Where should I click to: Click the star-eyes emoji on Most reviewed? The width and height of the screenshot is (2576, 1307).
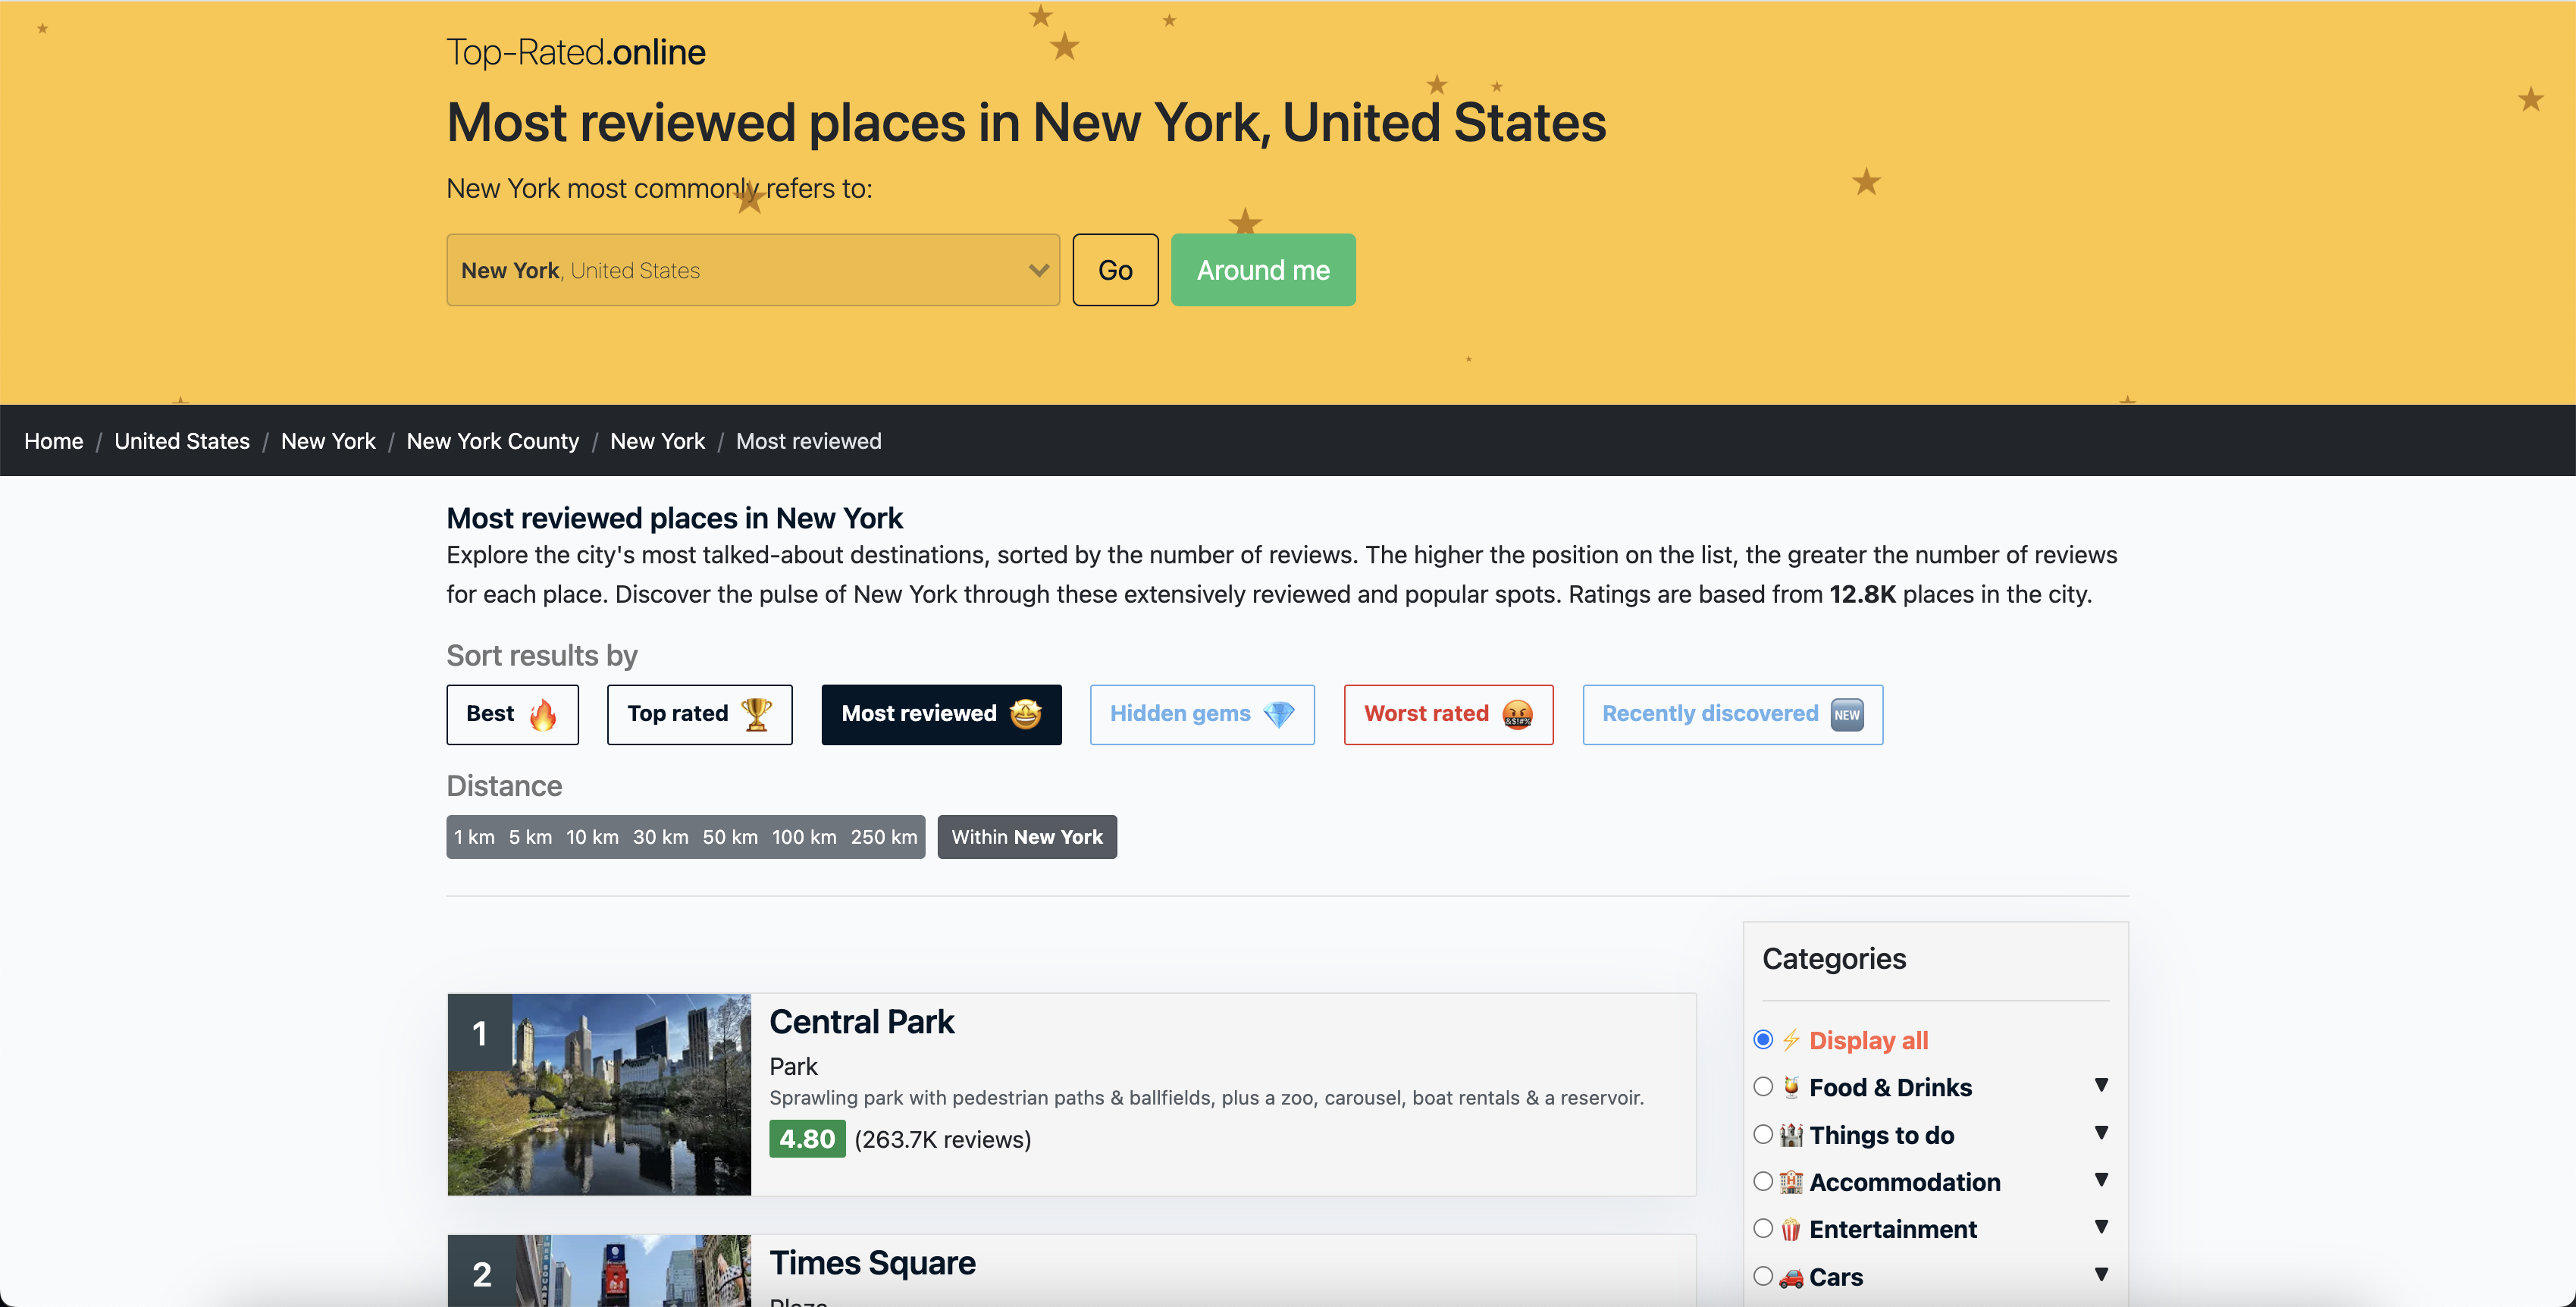pos(1025,714)
